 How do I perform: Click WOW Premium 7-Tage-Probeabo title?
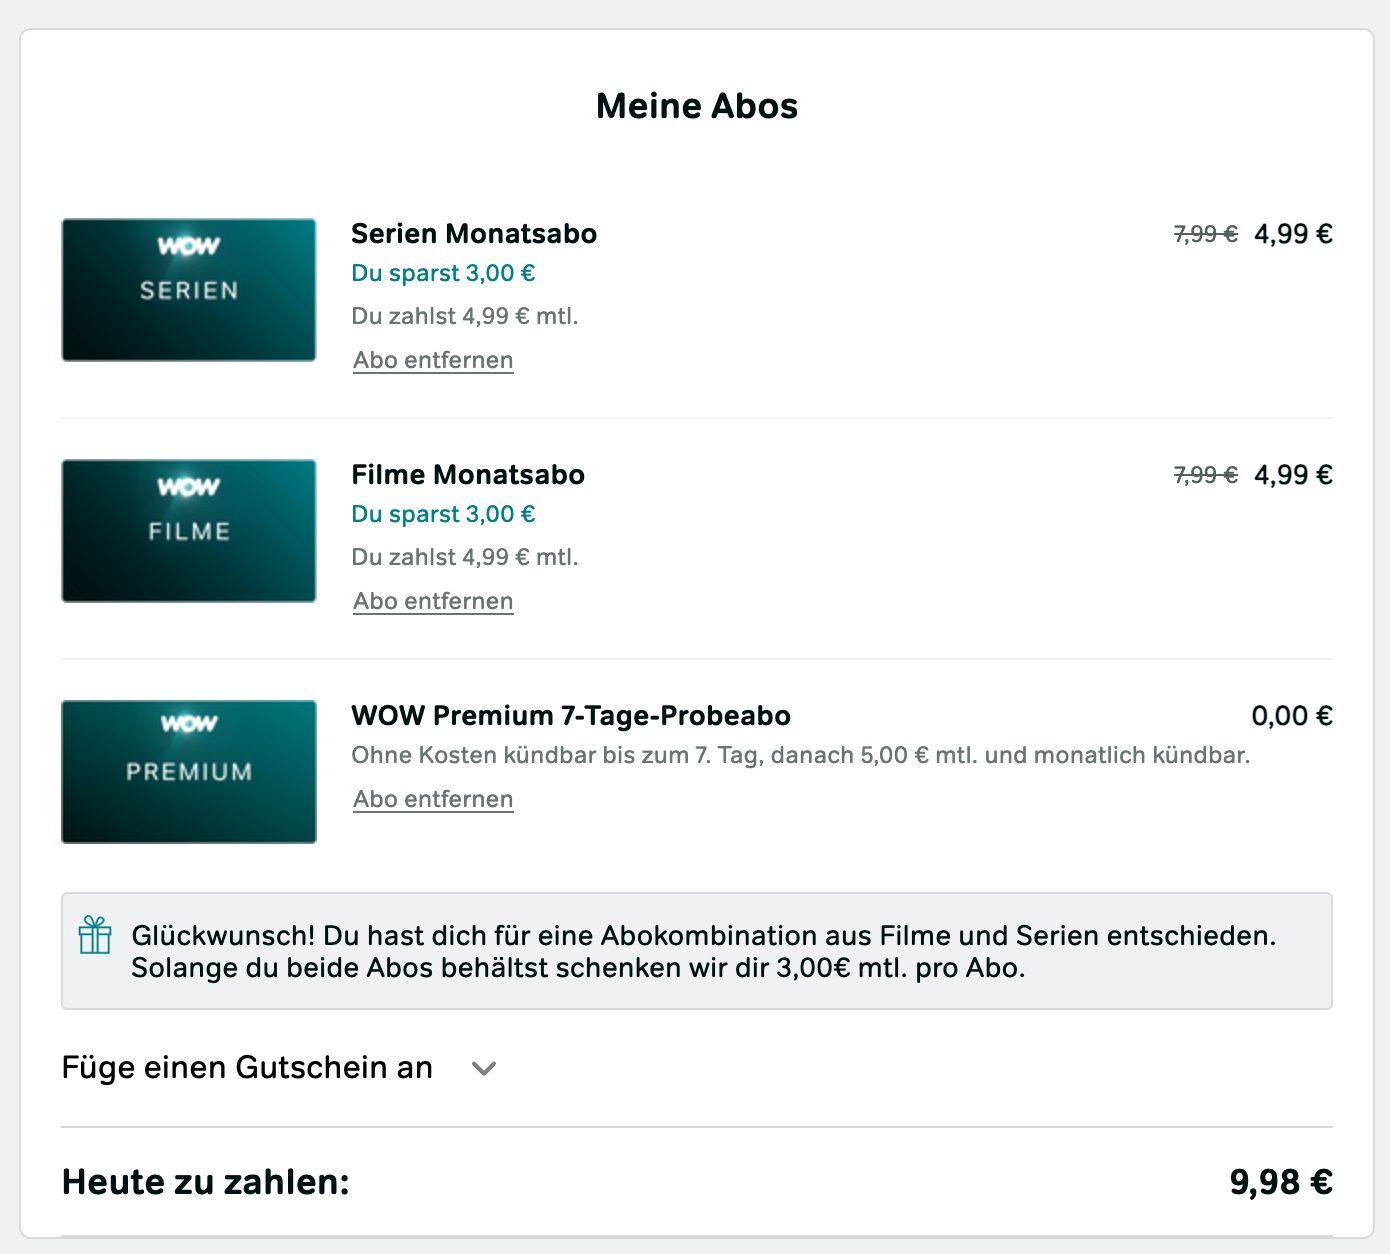571,716
